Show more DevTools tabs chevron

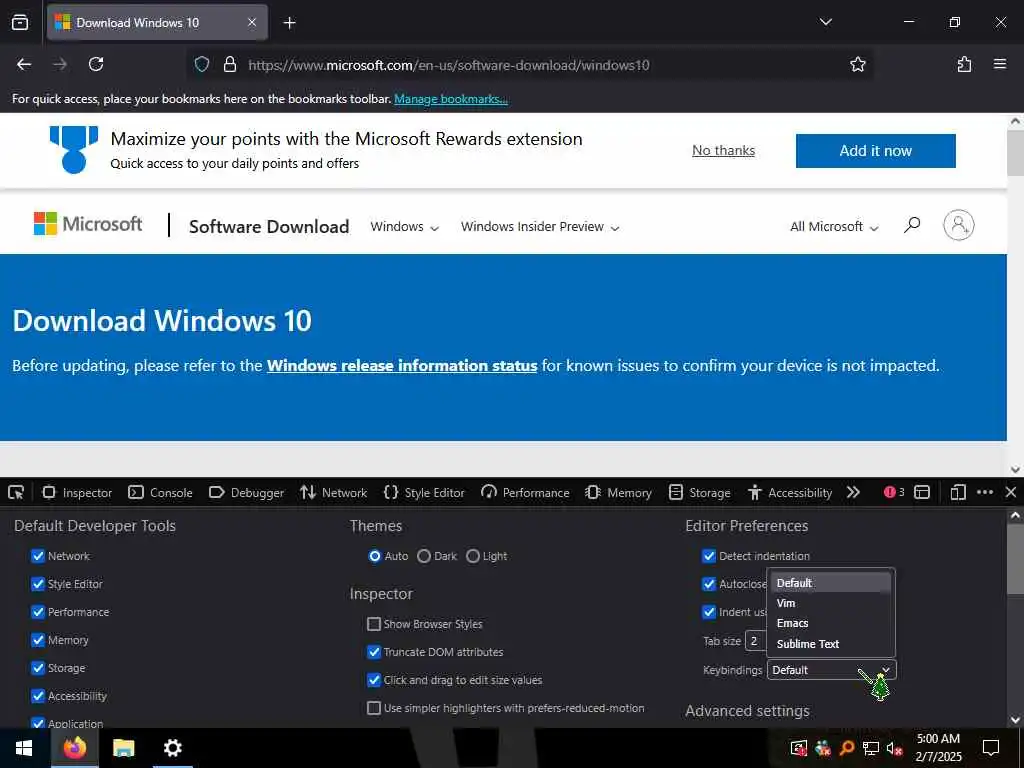click(853, 492)
